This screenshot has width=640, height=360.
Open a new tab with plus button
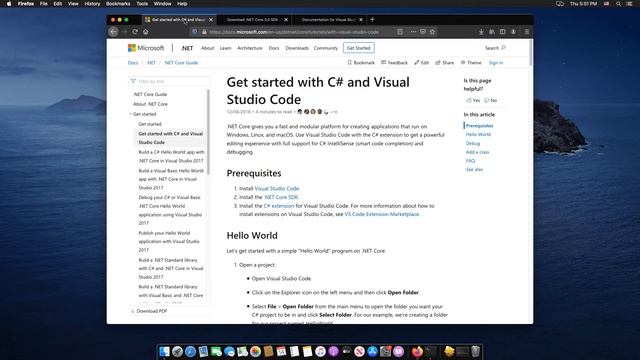pyautogui.click(x=372, y=20)
